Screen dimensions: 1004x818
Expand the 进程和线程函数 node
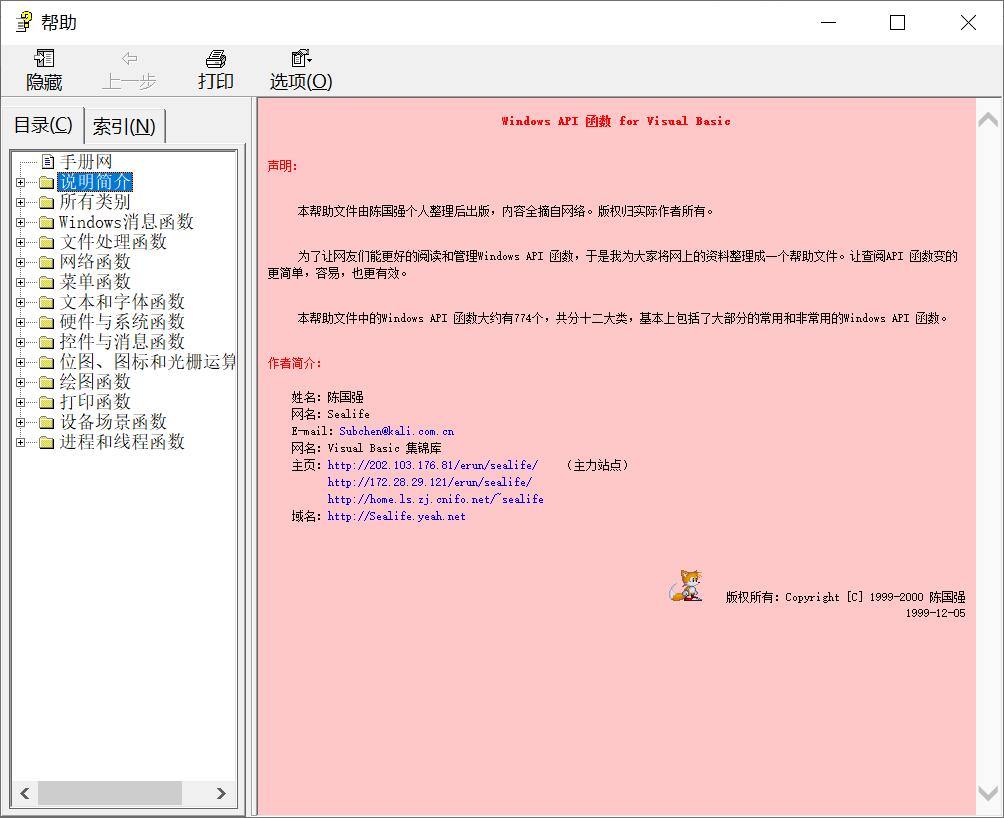click(x=19, y=442)
